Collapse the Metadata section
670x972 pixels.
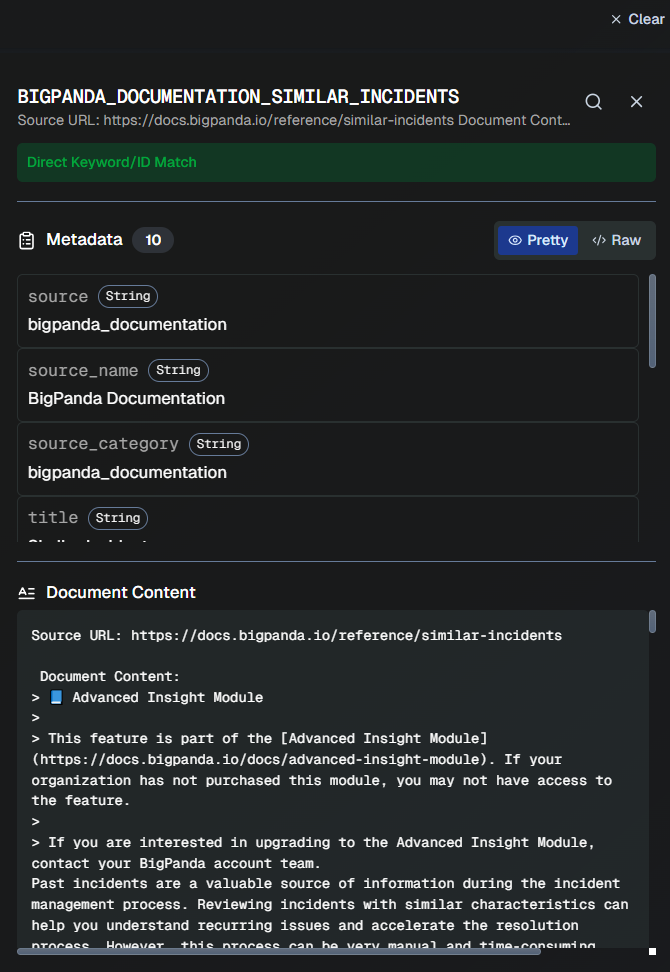point(84,239)
